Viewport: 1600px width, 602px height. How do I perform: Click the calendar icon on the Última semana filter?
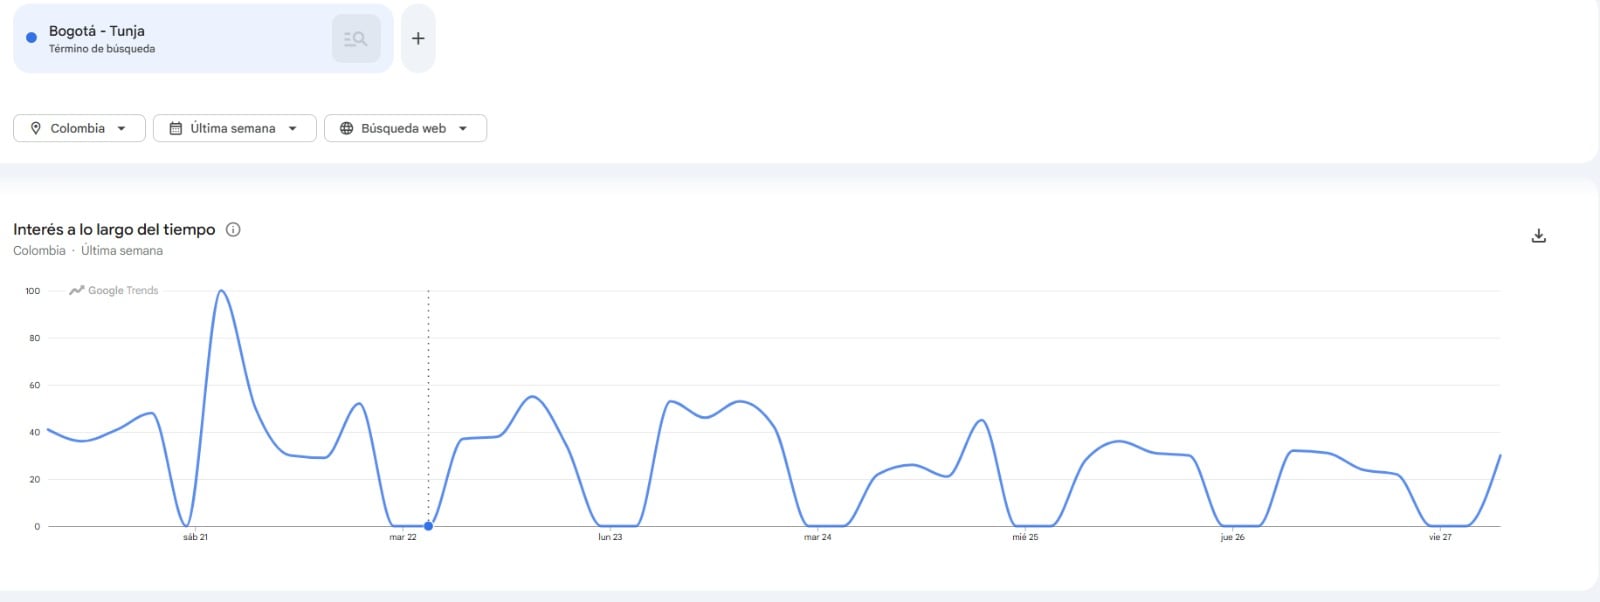[x=176, y=128]
